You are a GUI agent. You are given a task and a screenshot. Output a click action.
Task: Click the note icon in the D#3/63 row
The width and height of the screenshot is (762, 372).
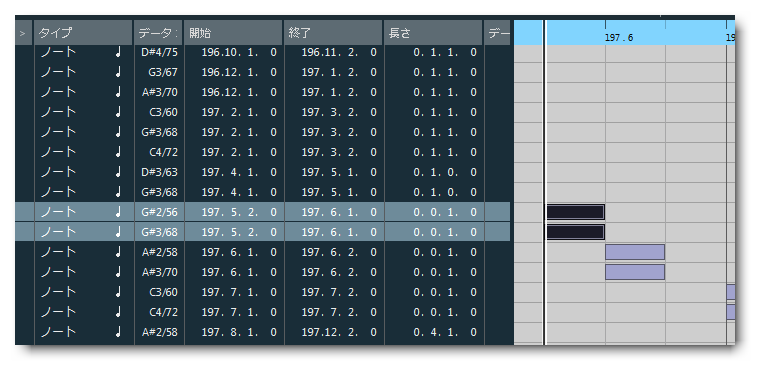point(118,172)
